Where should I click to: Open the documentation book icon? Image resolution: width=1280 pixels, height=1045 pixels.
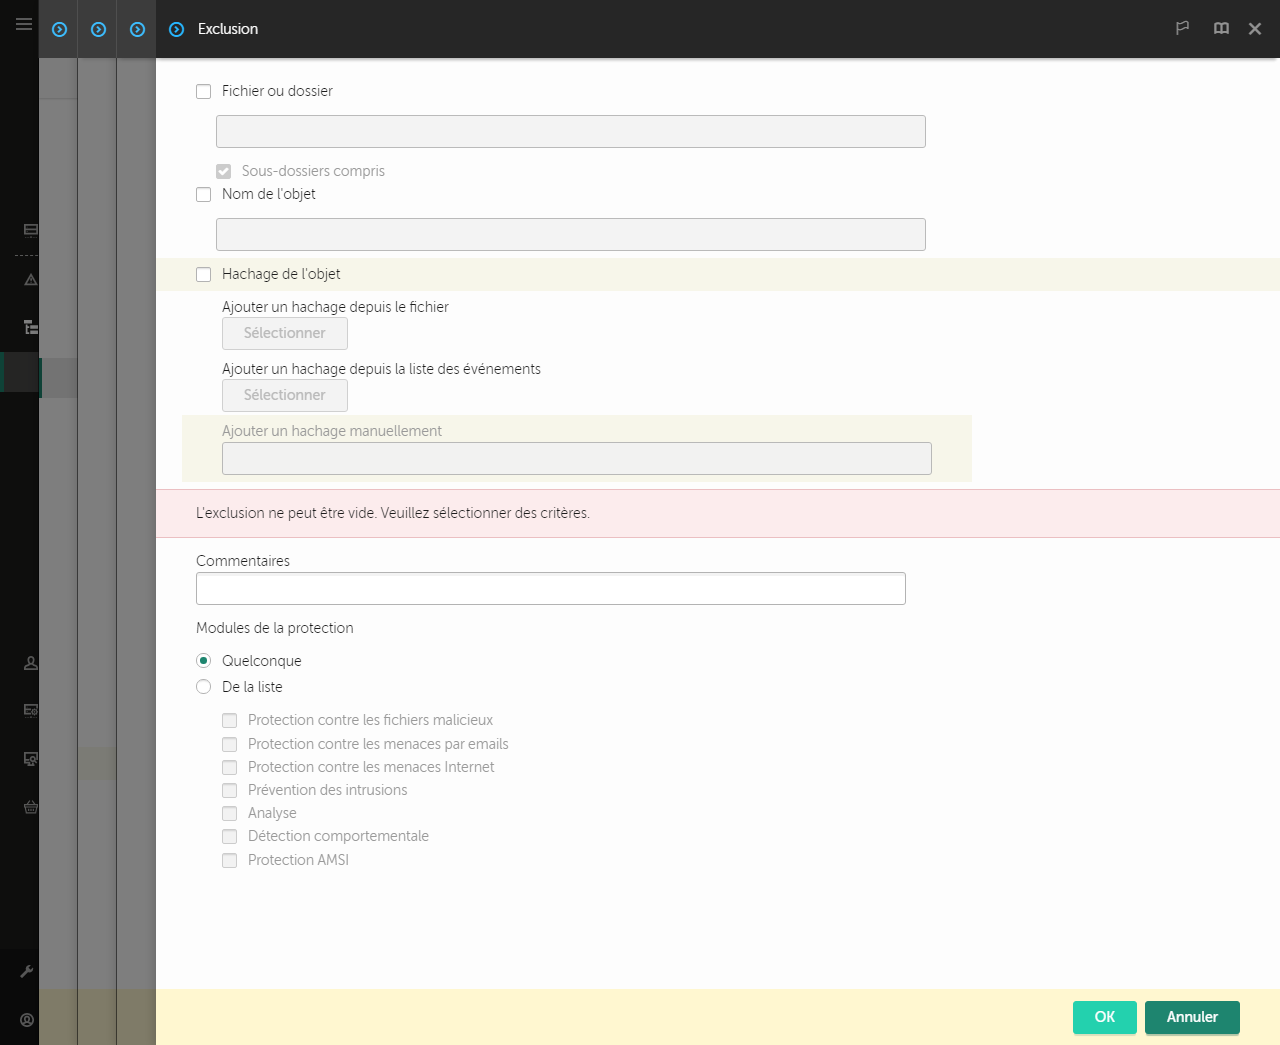(1221, 29)
